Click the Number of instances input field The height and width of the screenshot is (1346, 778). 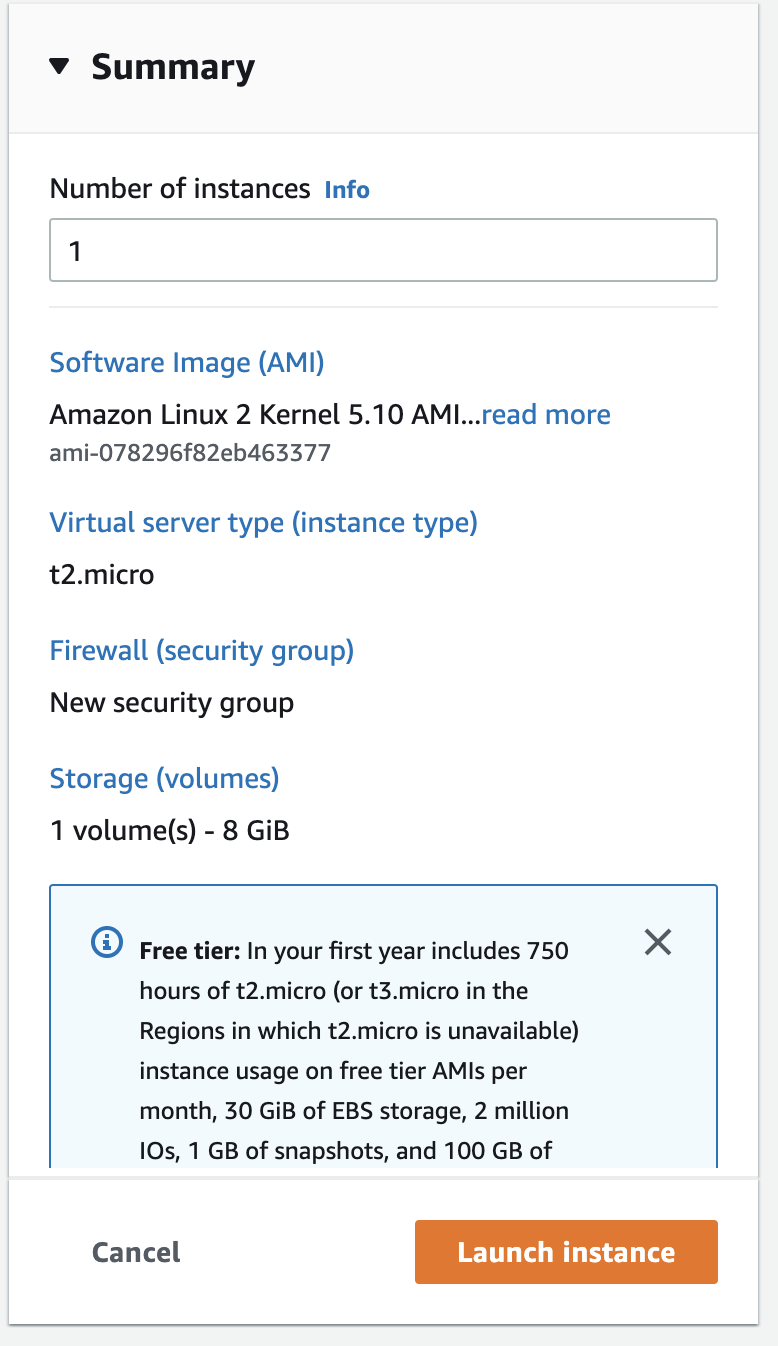(x=383, y=250)
